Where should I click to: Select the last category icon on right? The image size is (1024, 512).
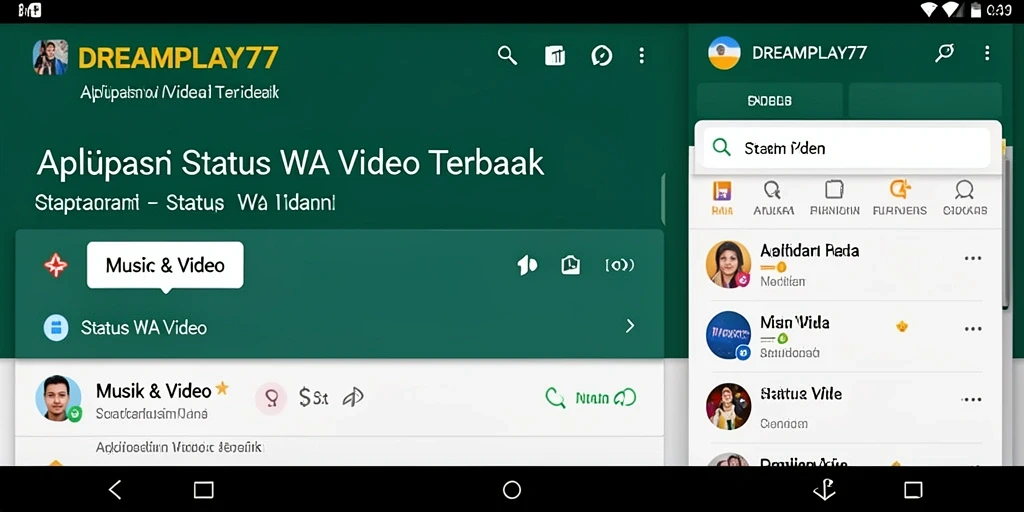(x=965, y=190)
